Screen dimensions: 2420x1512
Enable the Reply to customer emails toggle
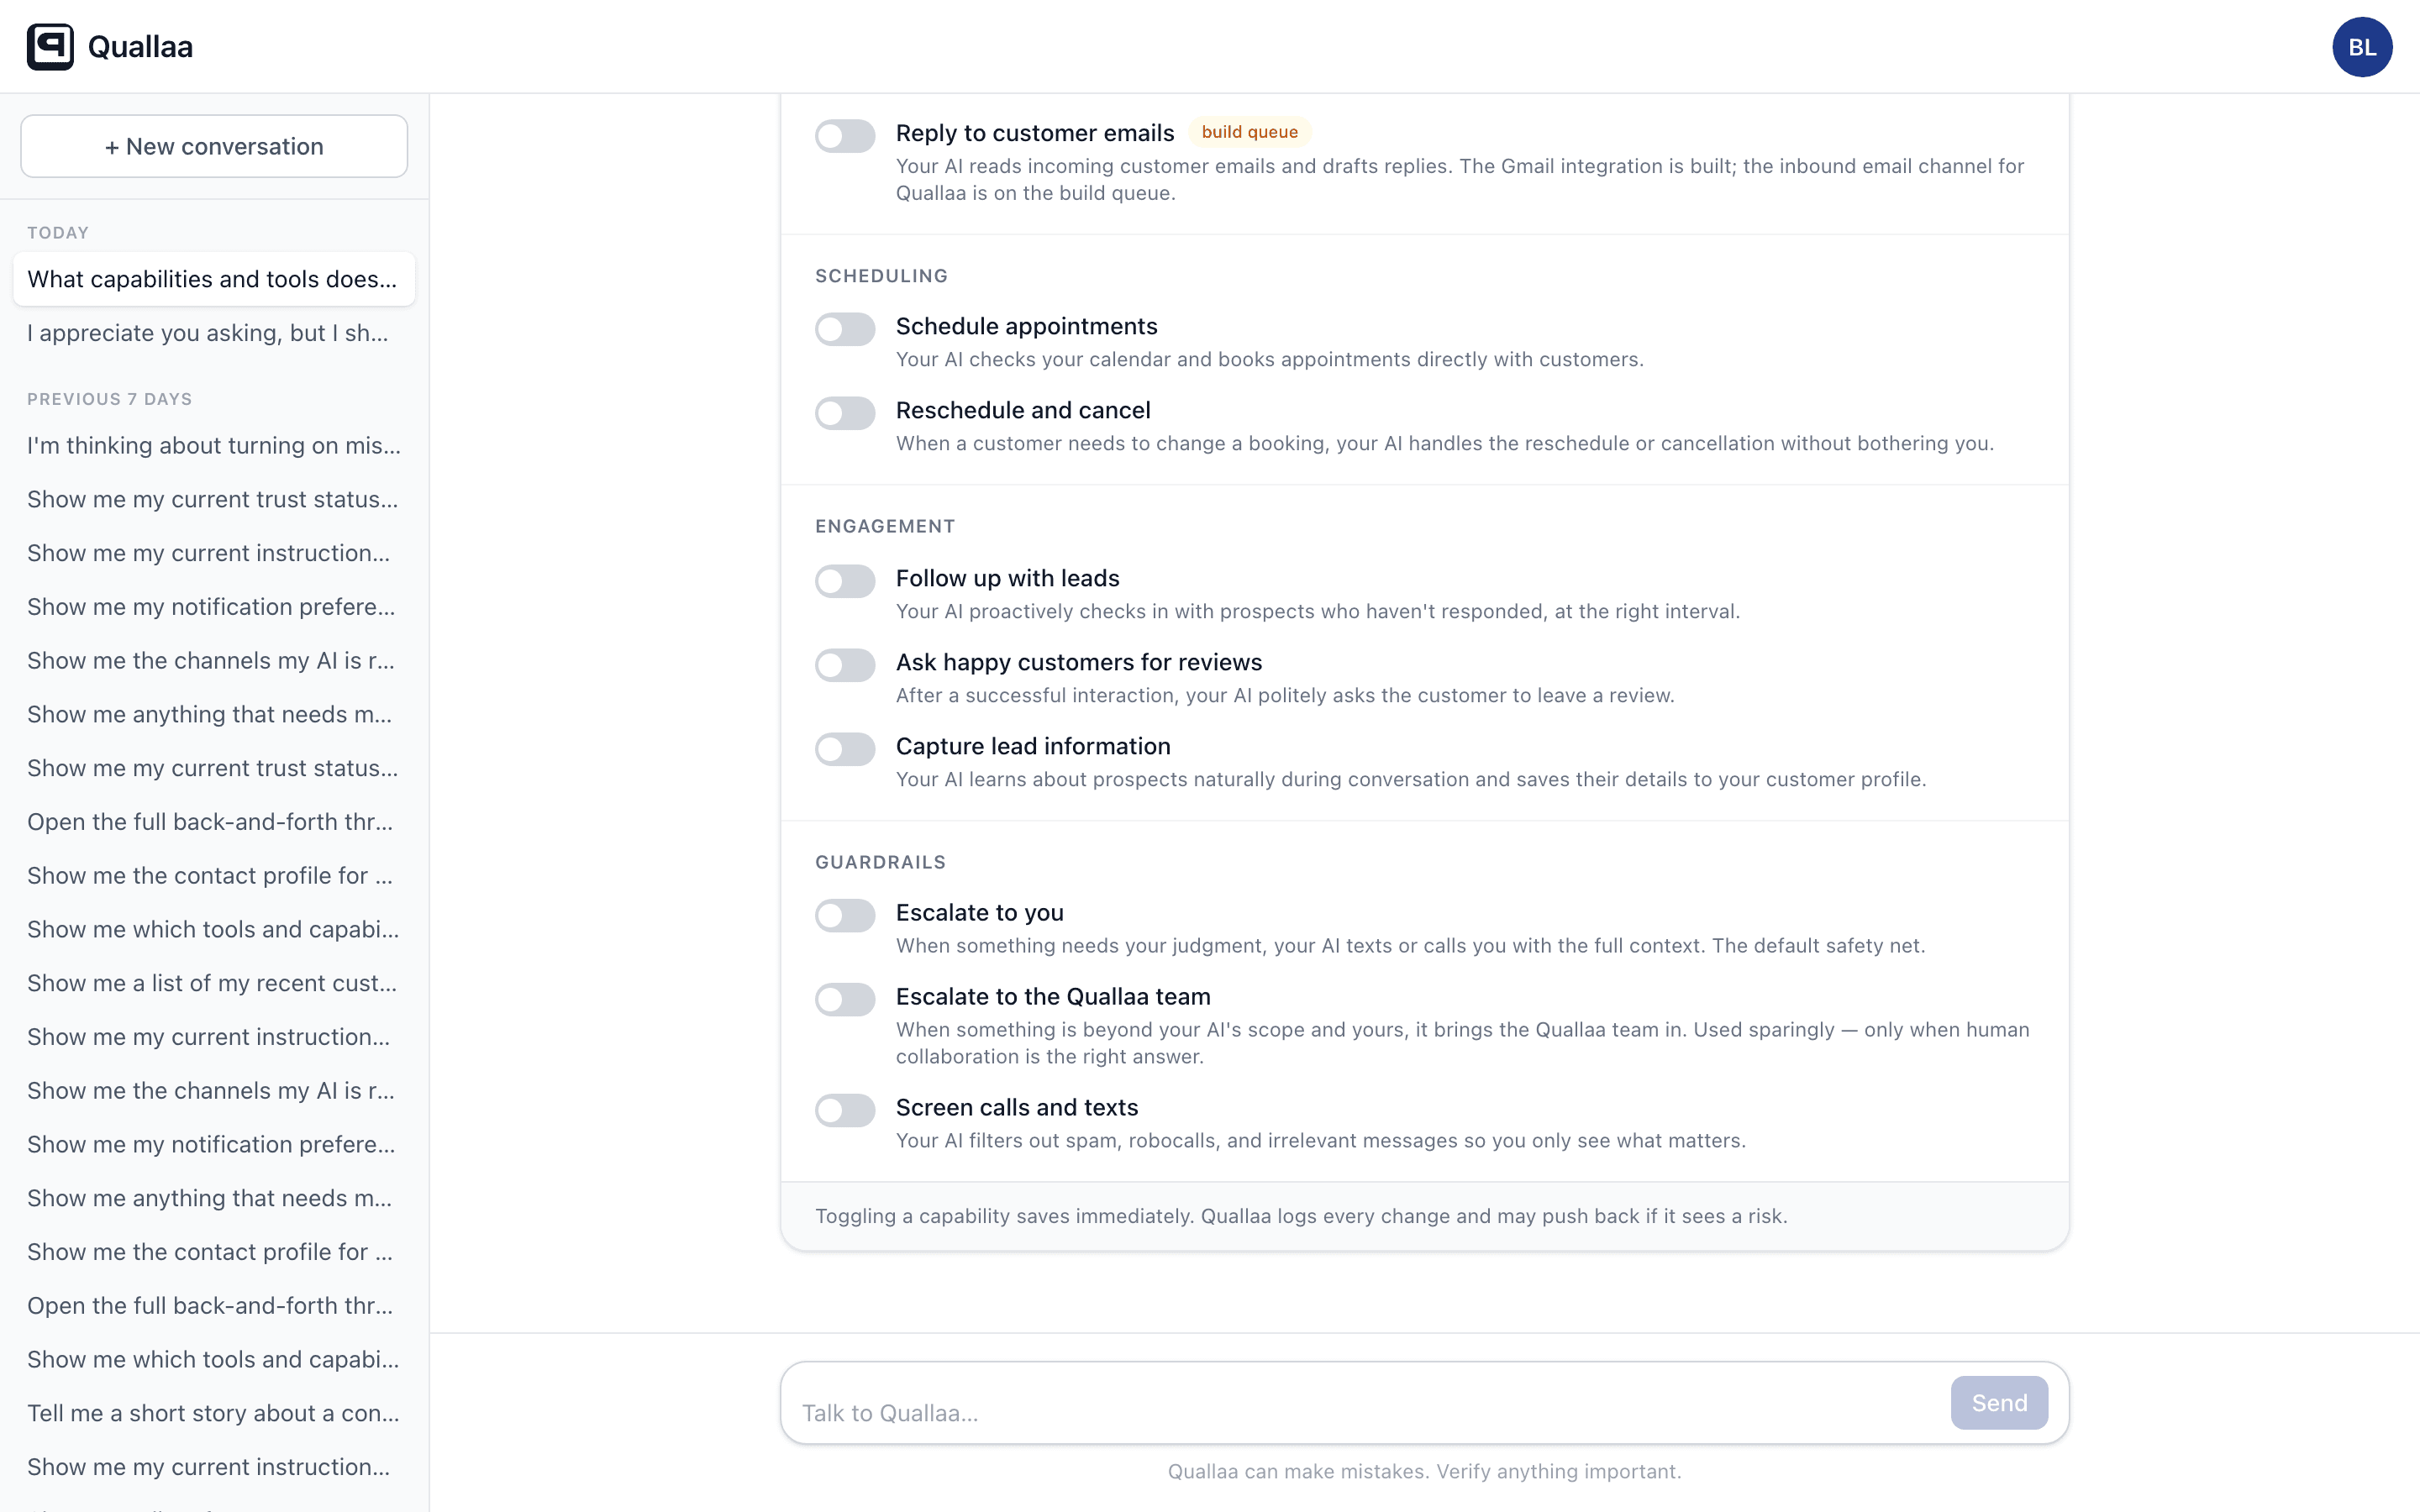tap(844, 135)
